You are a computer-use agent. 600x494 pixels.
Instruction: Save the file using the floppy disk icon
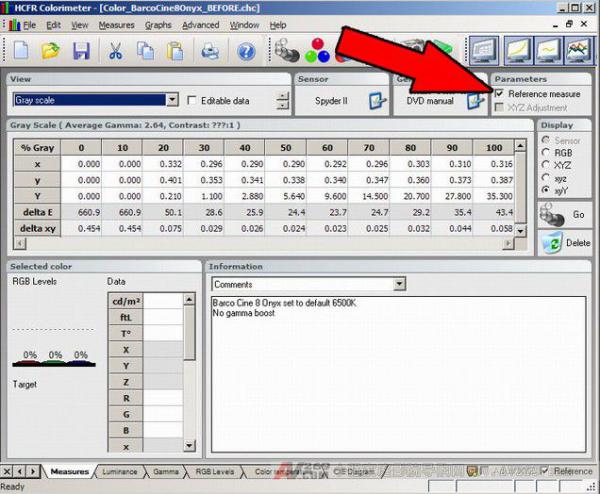[81, 51]
